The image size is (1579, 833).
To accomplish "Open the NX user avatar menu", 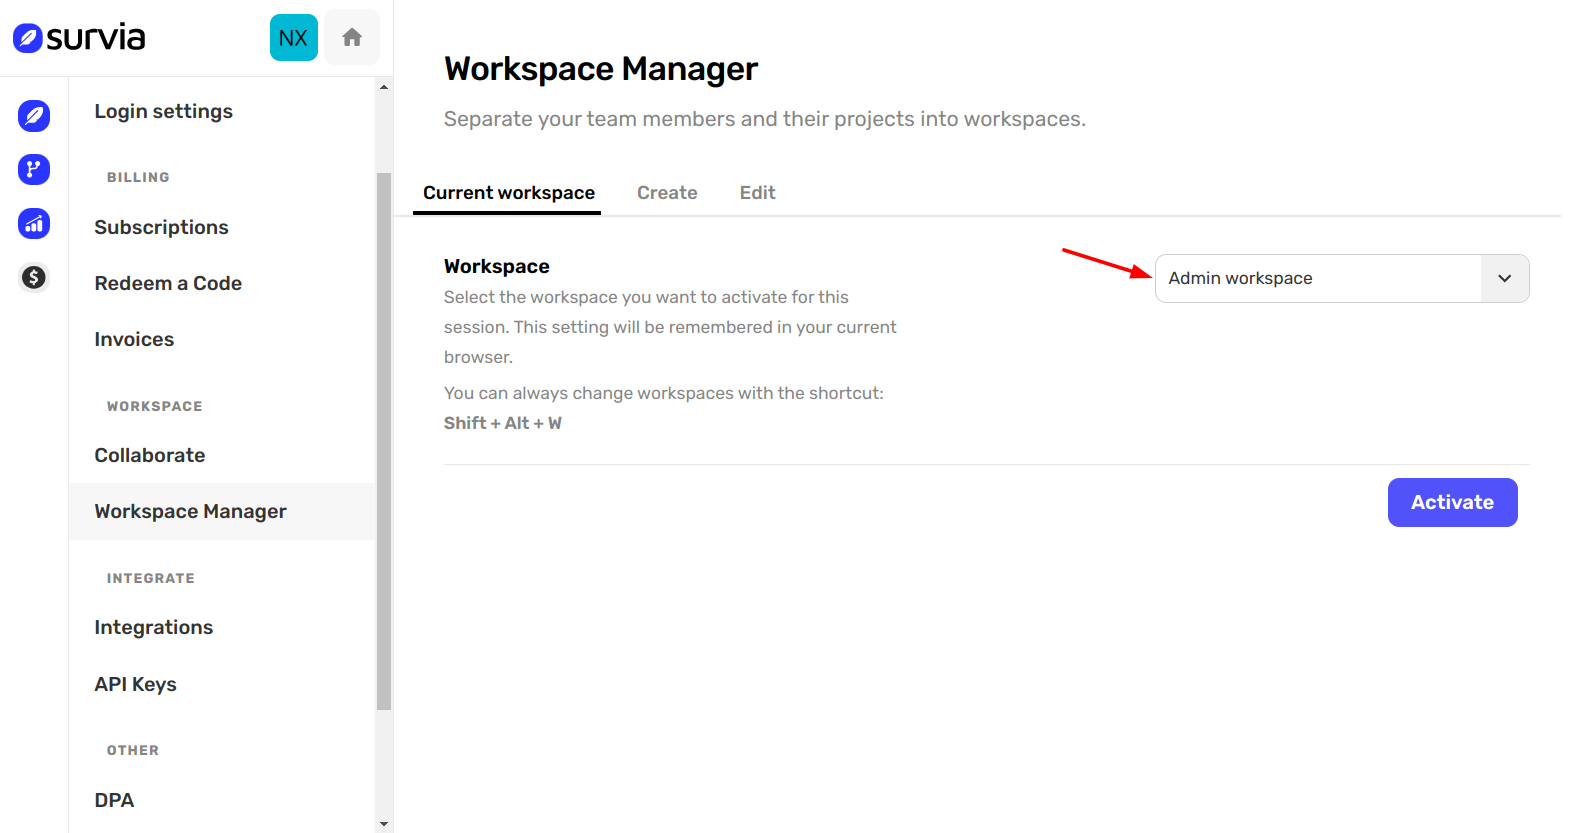I will click(x=293, y=38).
